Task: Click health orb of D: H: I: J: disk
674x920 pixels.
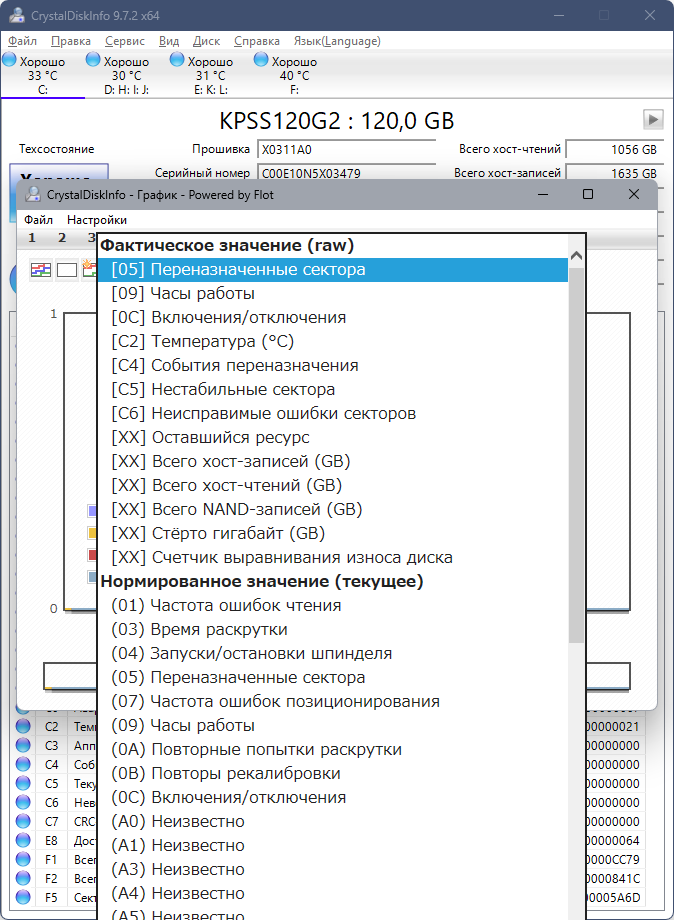Action: point(93,59)
